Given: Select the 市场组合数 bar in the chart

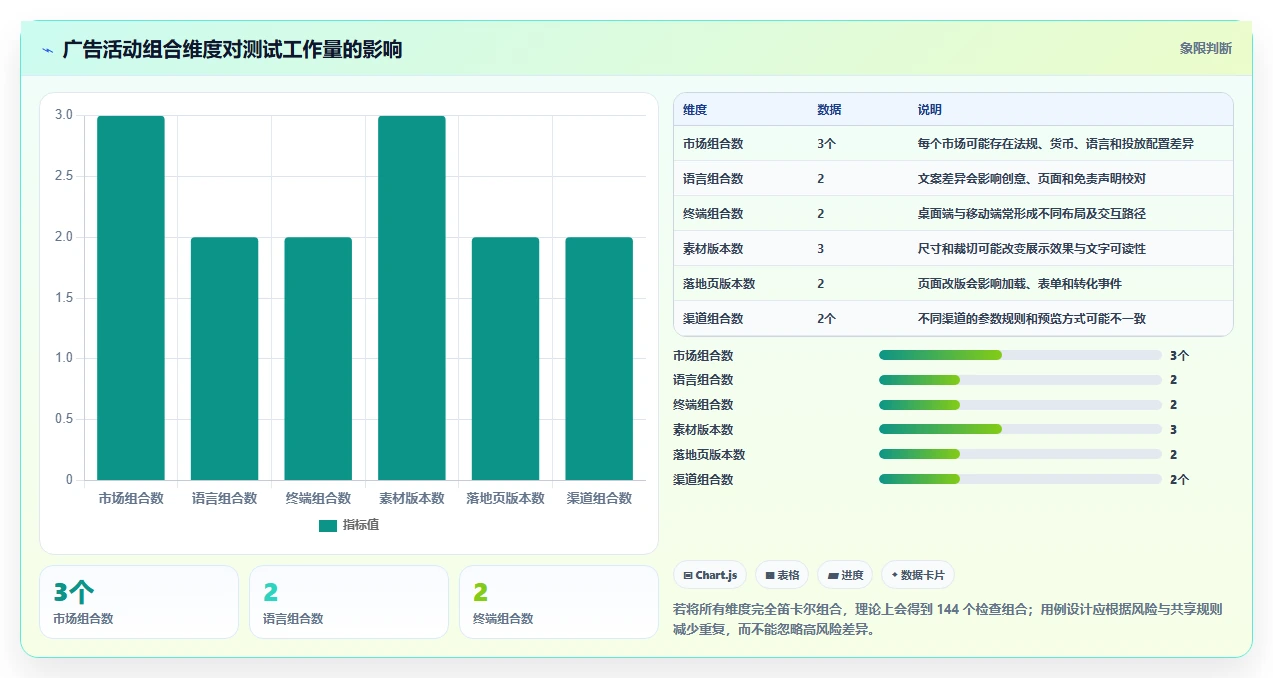Looking at the screenshot, I should coord(131,298).
